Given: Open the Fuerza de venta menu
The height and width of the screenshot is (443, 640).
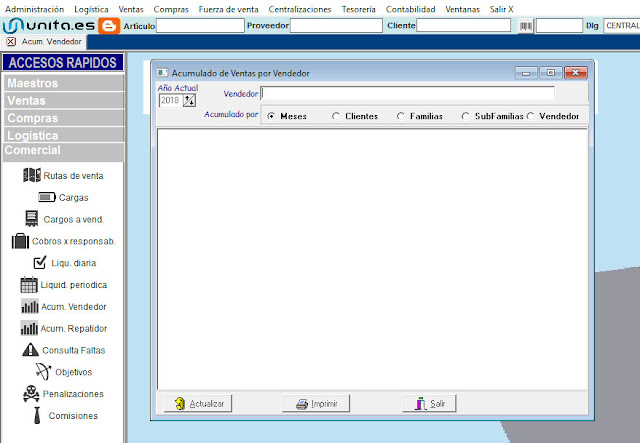Looking at the screenshot, I should (x=228, y=8).
